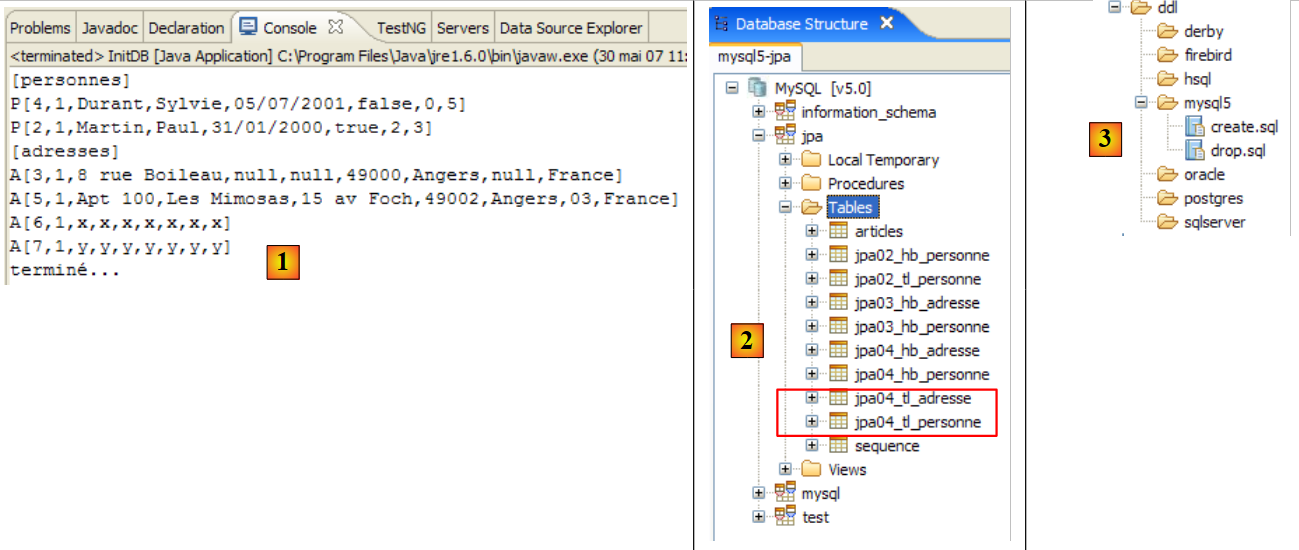Viewport: 1299px width, 550px height.
Task: Select the jpa04_tl_personne table
Action: [917, 422]
